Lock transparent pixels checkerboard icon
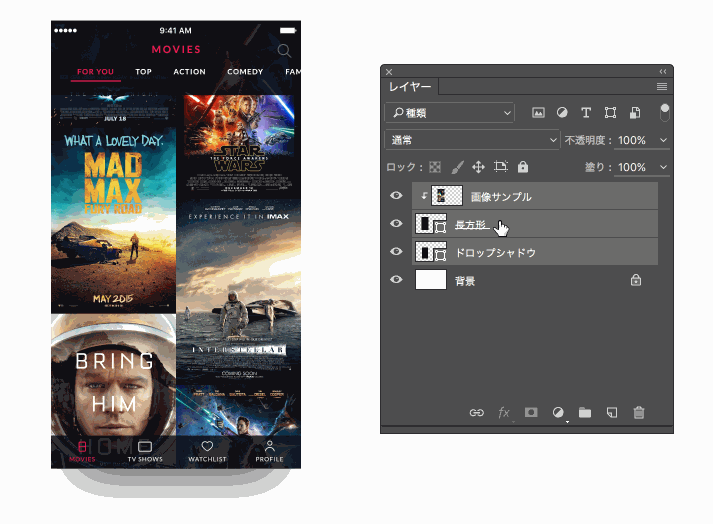The image size is (713, 524). coord(435,167)
